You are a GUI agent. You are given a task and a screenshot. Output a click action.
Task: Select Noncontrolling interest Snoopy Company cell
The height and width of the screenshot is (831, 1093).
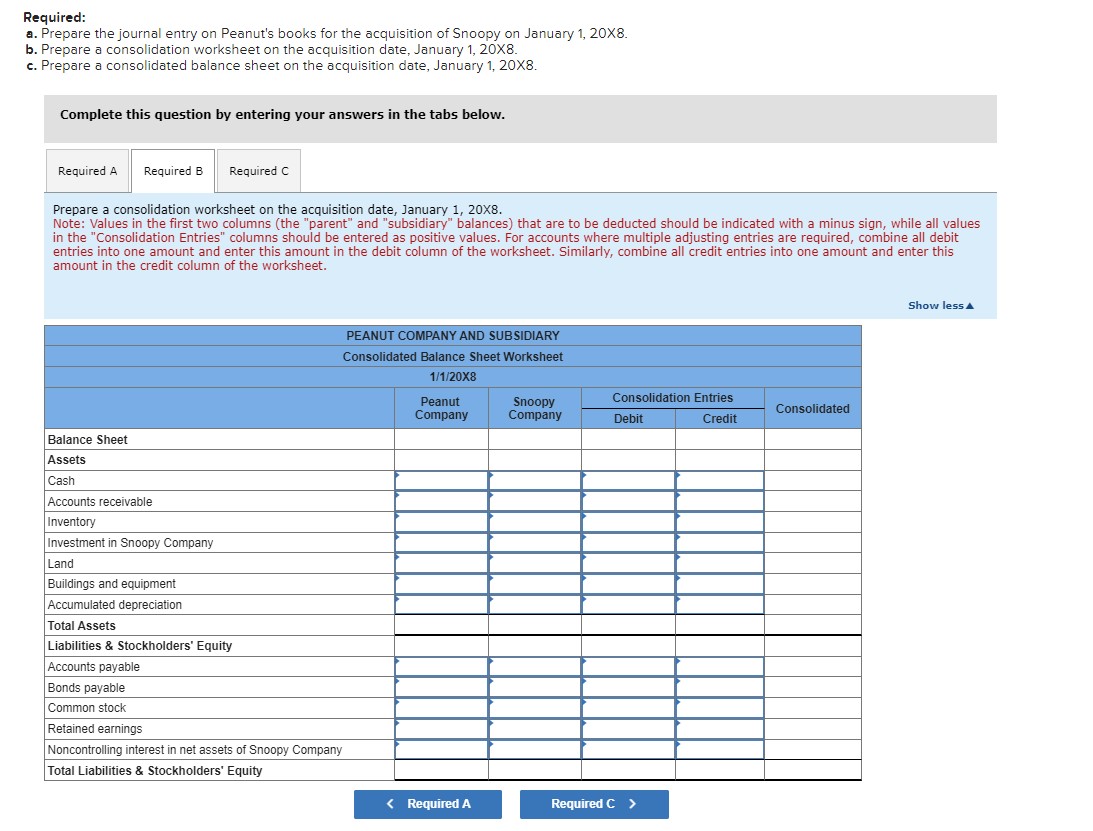(535, 749)
